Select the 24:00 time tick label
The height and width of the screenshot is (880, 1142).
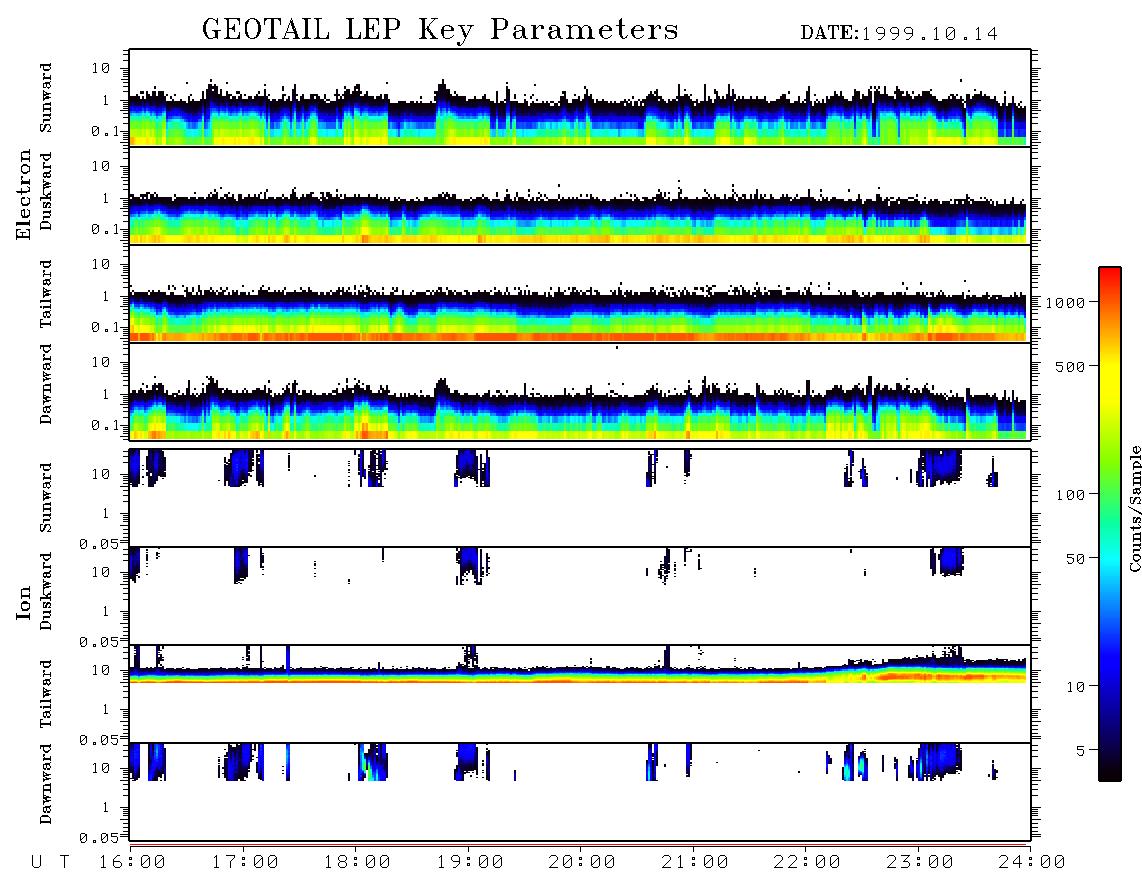(x=1032, y=862)
